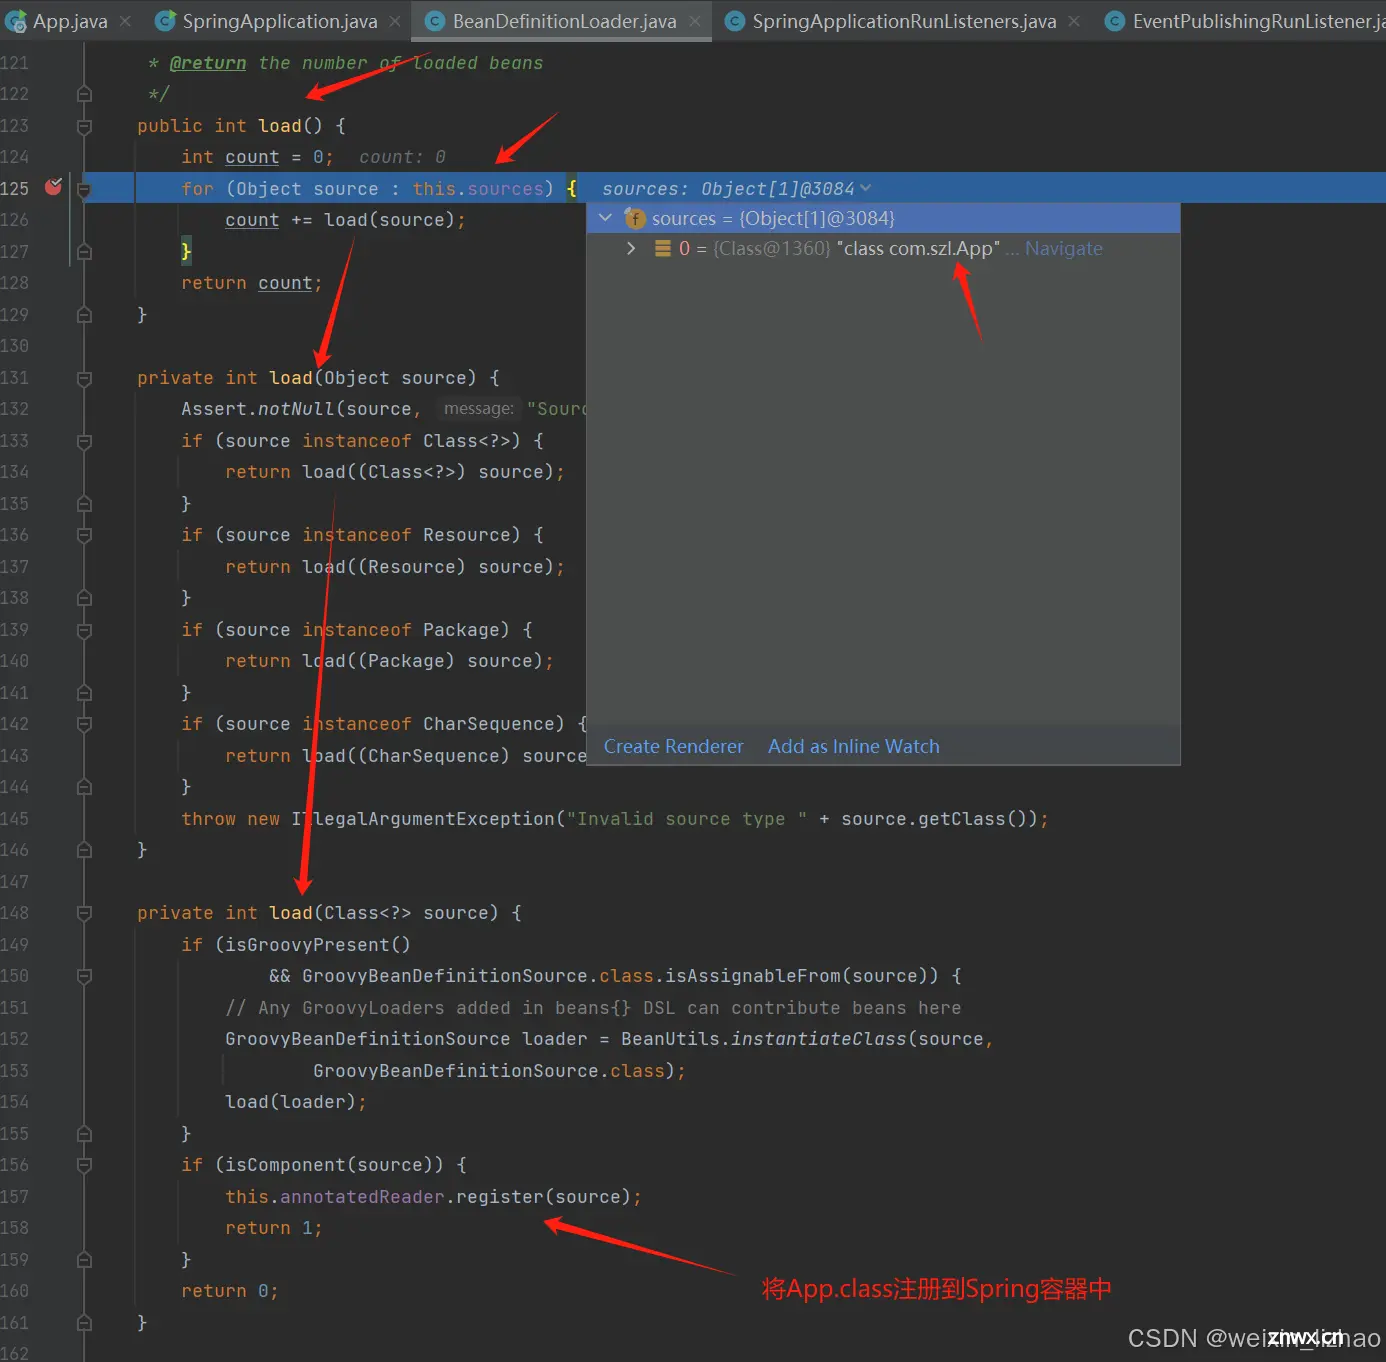The image size is (1386, 1362).
Task: Fold the load(Class source) method at line 148
Action: click(x=84, y=913)
